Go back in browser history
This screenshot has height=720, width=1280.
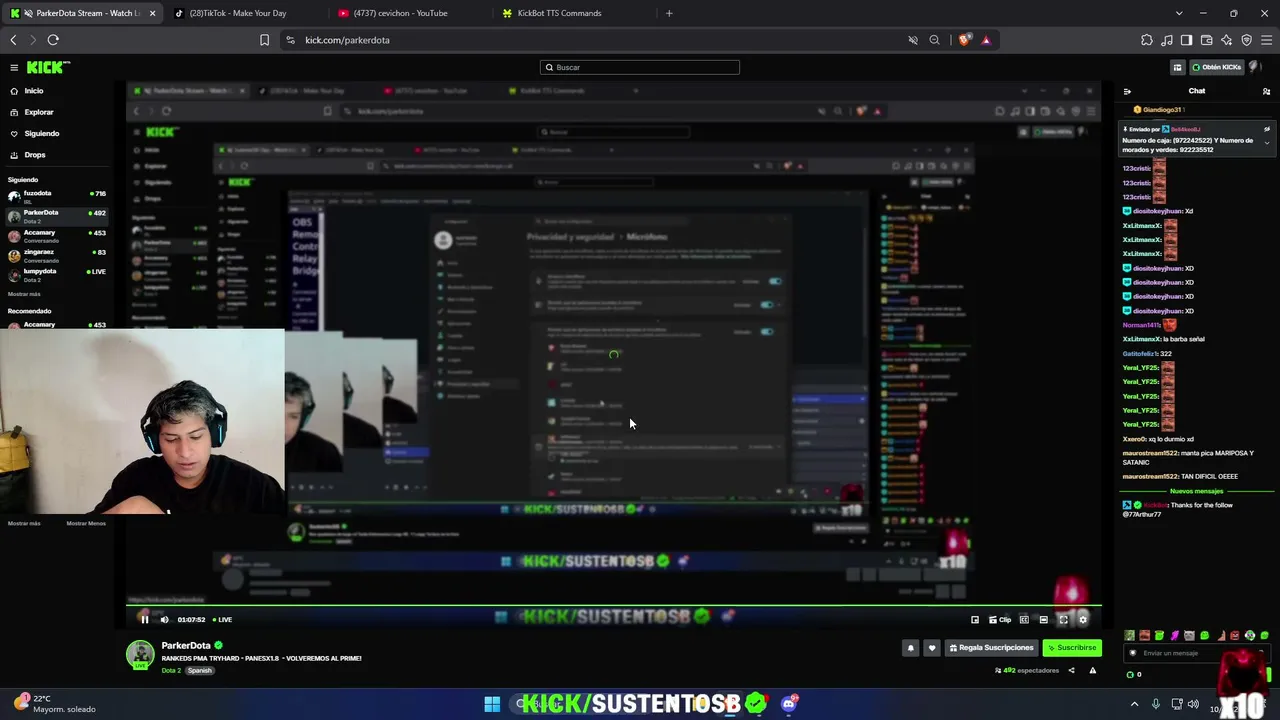[x=13, y=40]
